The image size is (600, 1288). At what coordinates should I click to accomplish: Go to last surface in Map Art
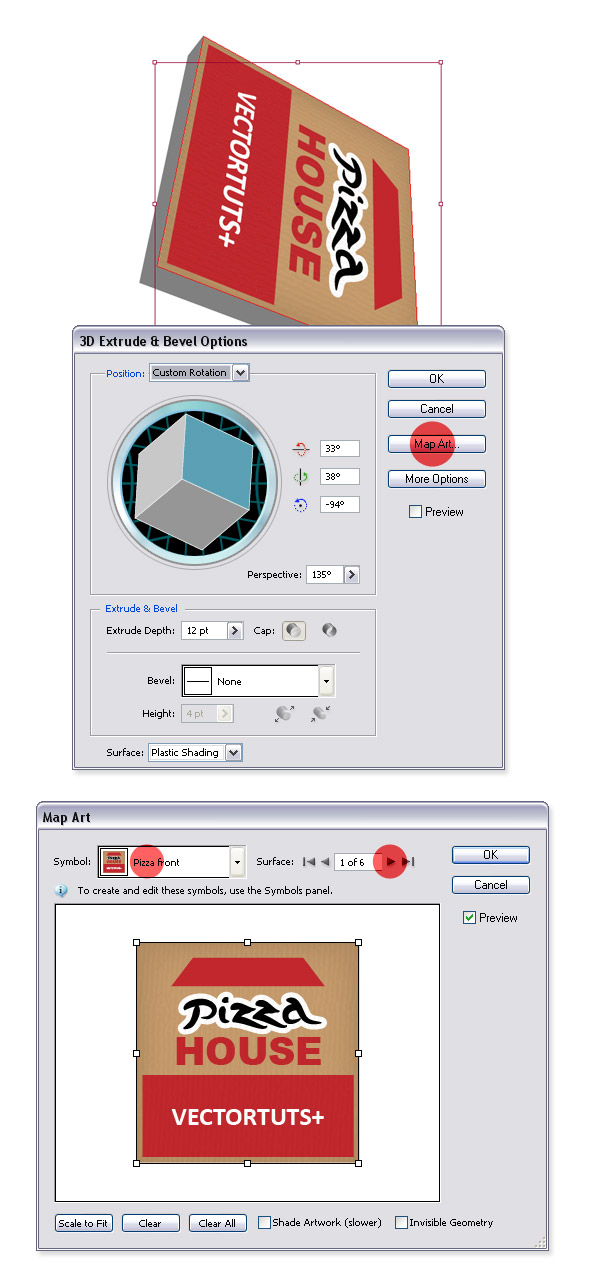(407, 862)
